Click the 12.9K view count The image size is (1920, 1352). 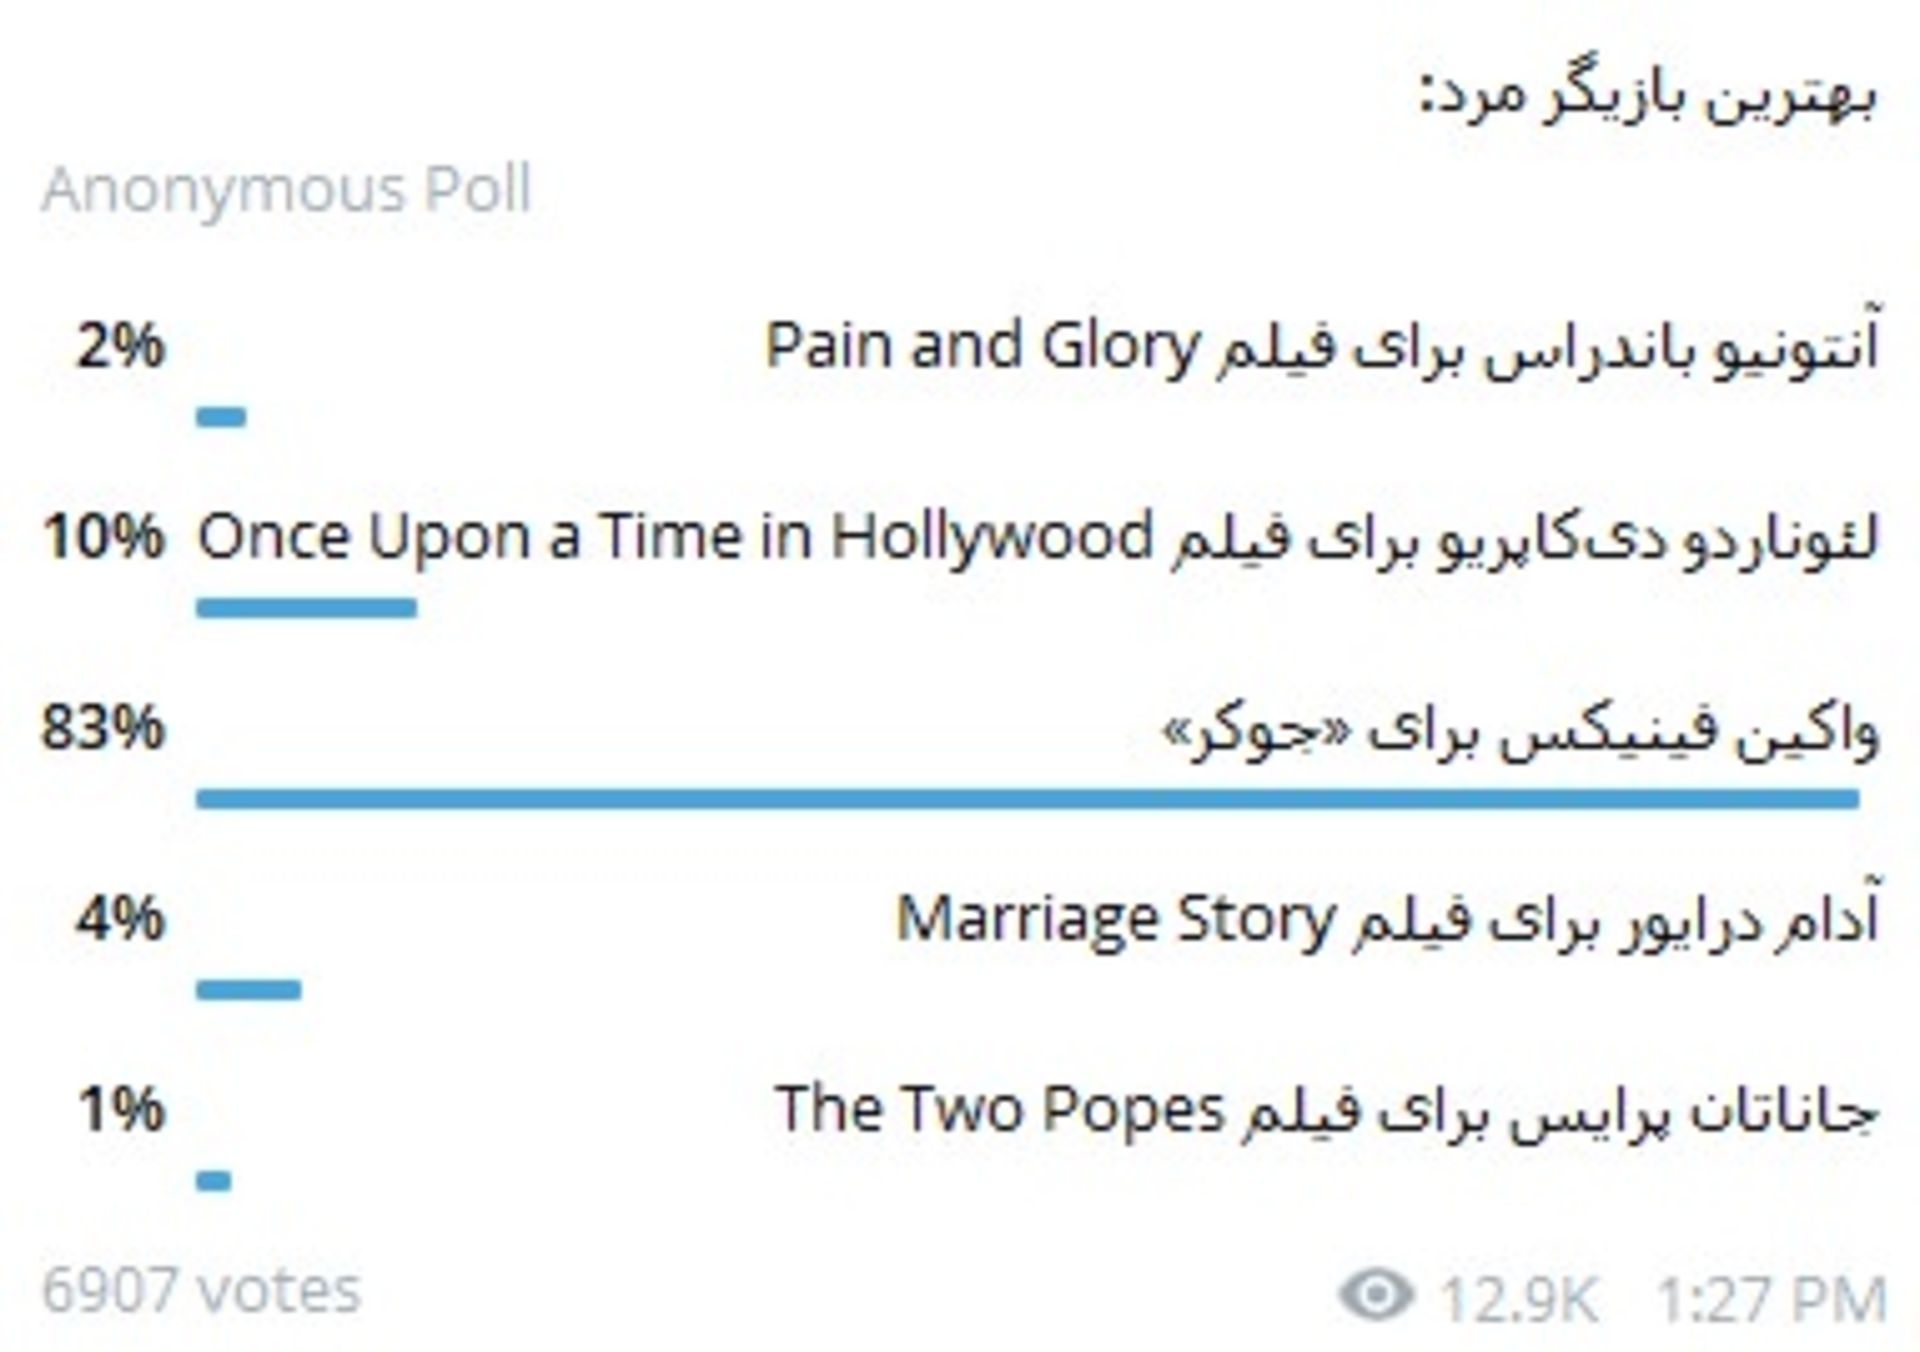click(1518, 1300)
